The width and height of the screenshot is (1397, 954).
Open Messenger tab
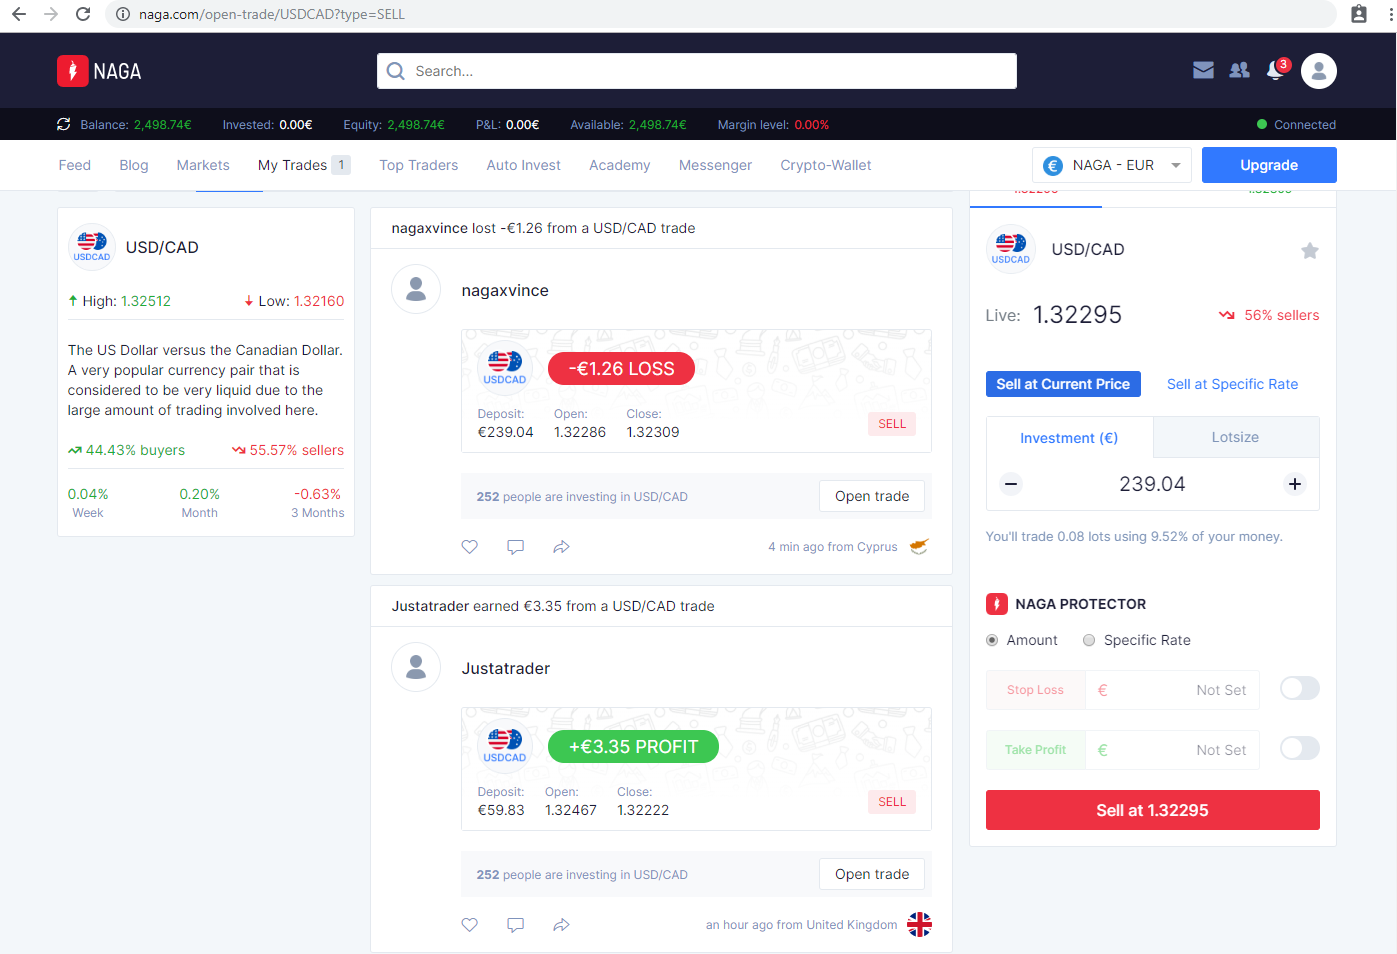(715, 165)
